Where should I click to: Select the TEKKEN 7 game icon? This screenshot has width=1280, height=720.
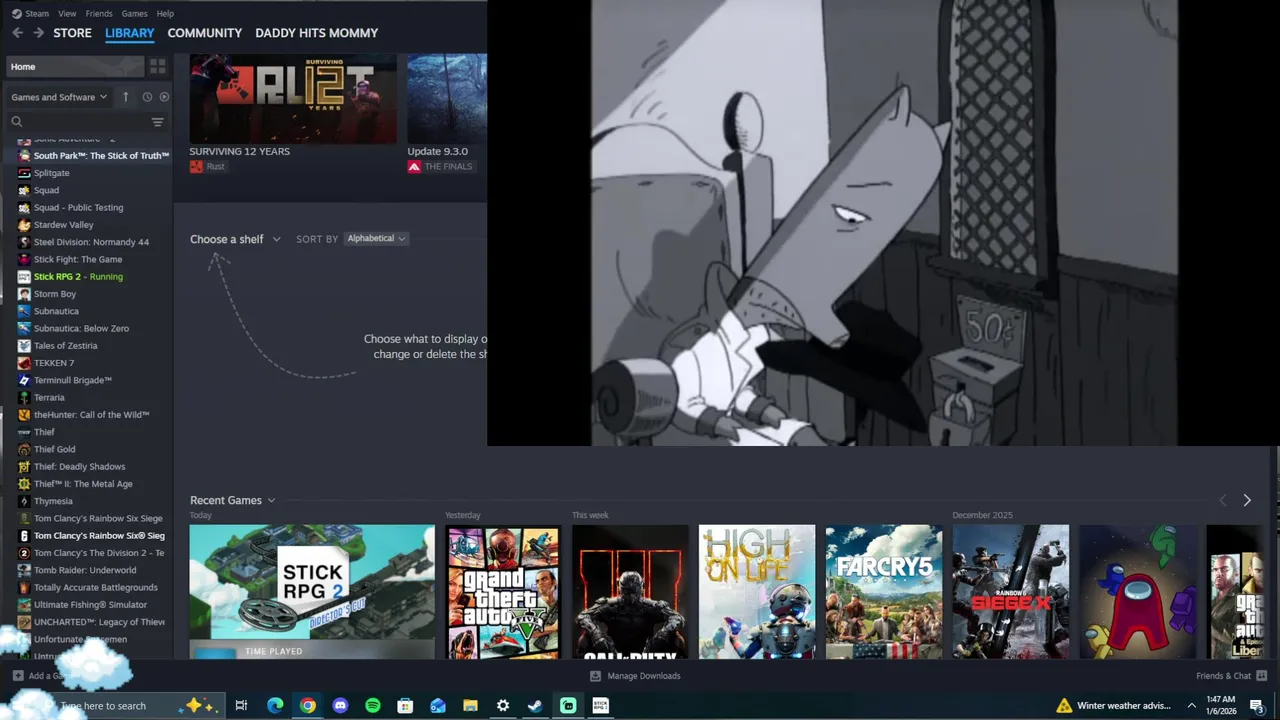coord(24,363)
